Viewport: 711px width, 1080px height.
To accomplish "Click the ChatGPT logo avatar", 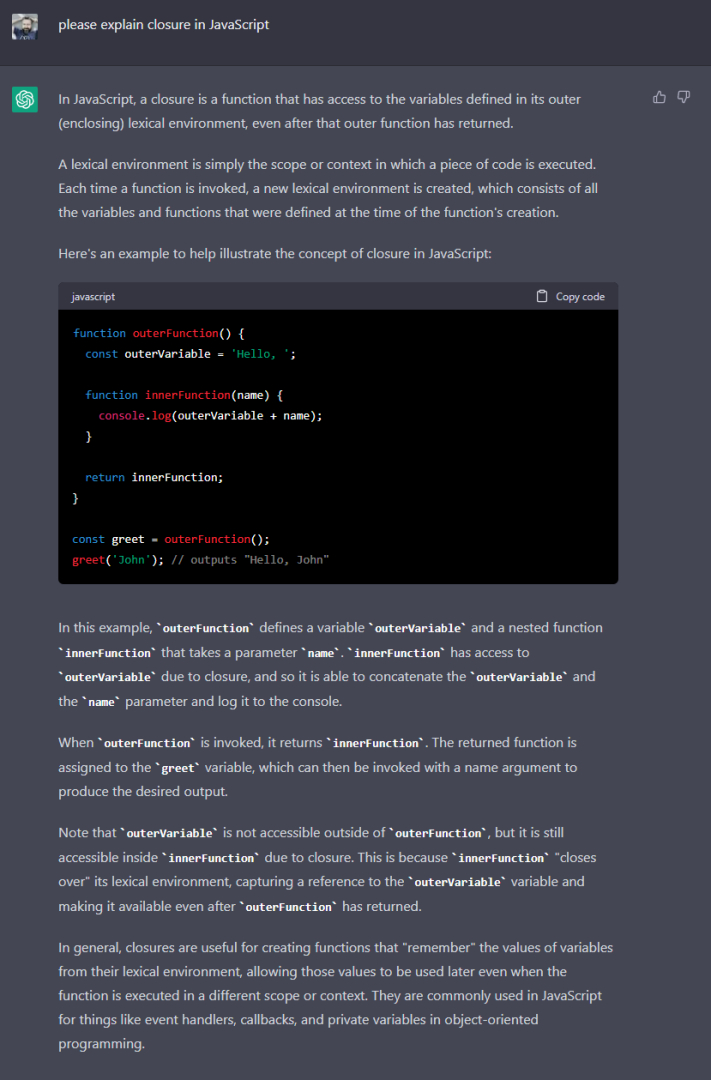I will point(25,100).
